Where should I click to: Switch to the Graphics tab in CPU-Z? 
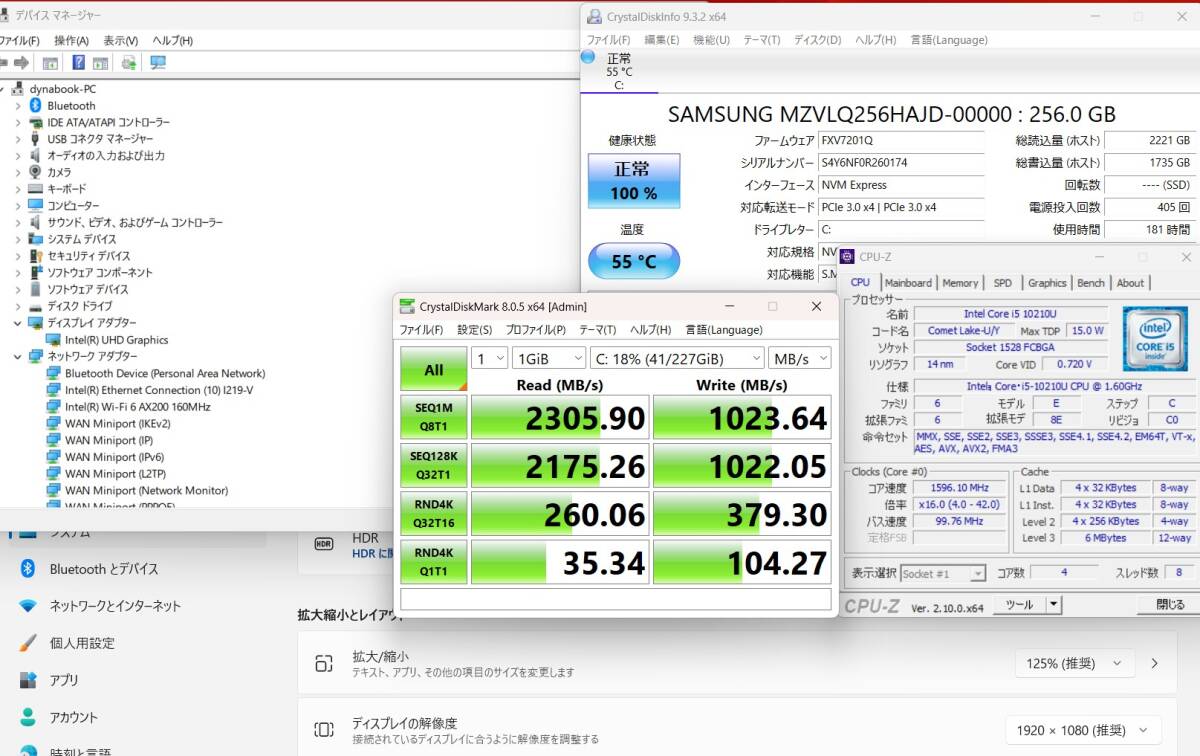pos(1047,283)
